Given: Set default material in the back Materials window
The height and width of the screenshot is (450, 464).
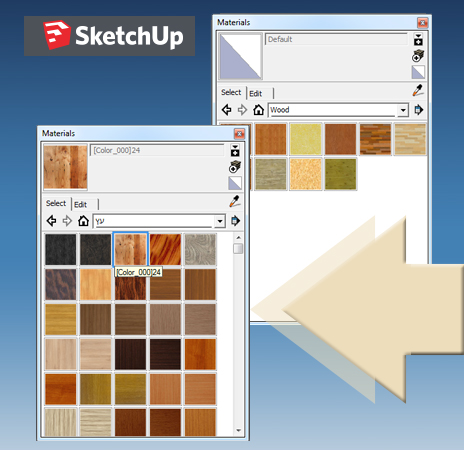Looking at the screenshot, I should (x=418, y=72).
